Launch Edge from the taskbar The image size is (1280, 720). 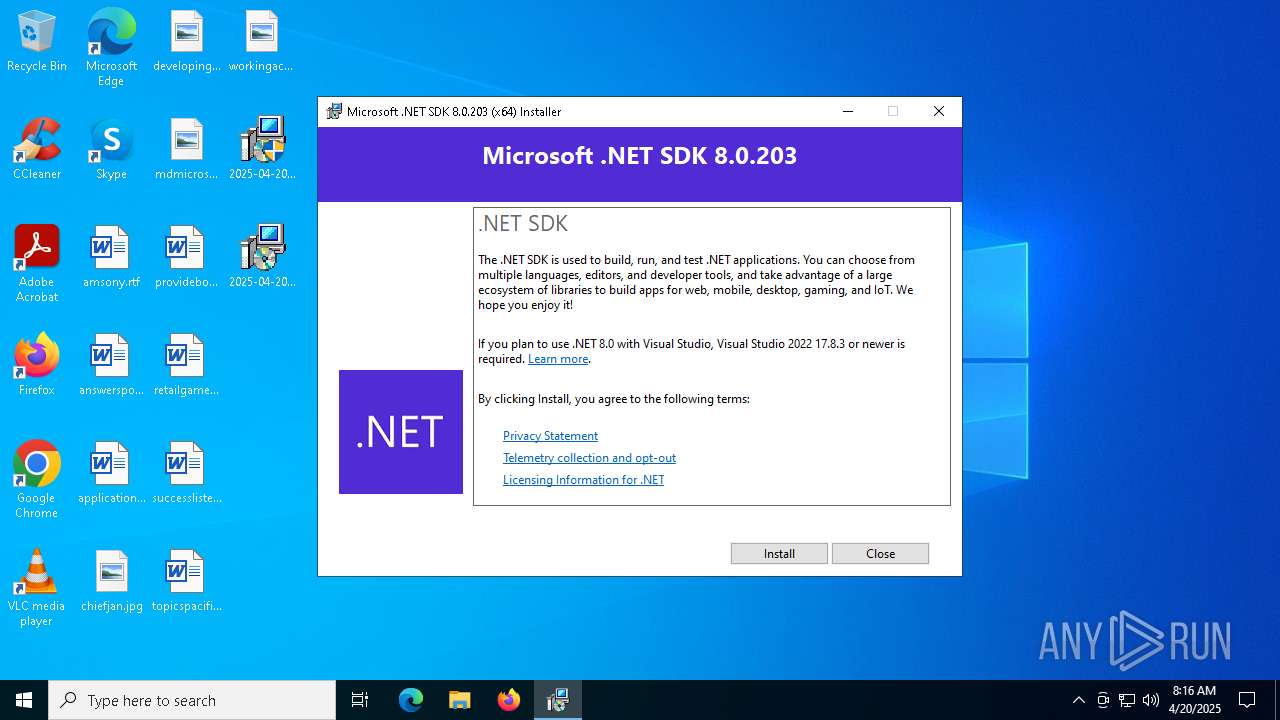click(411, 700)
